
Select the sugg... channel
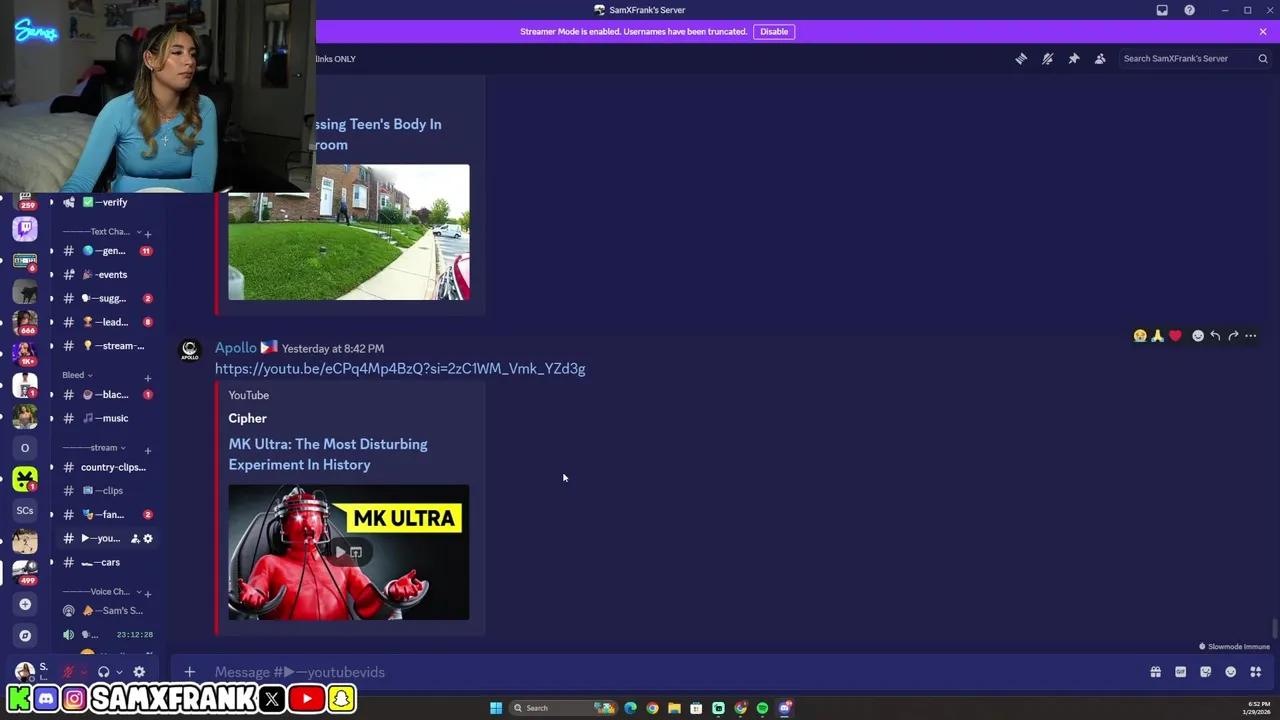pos(106,298)
